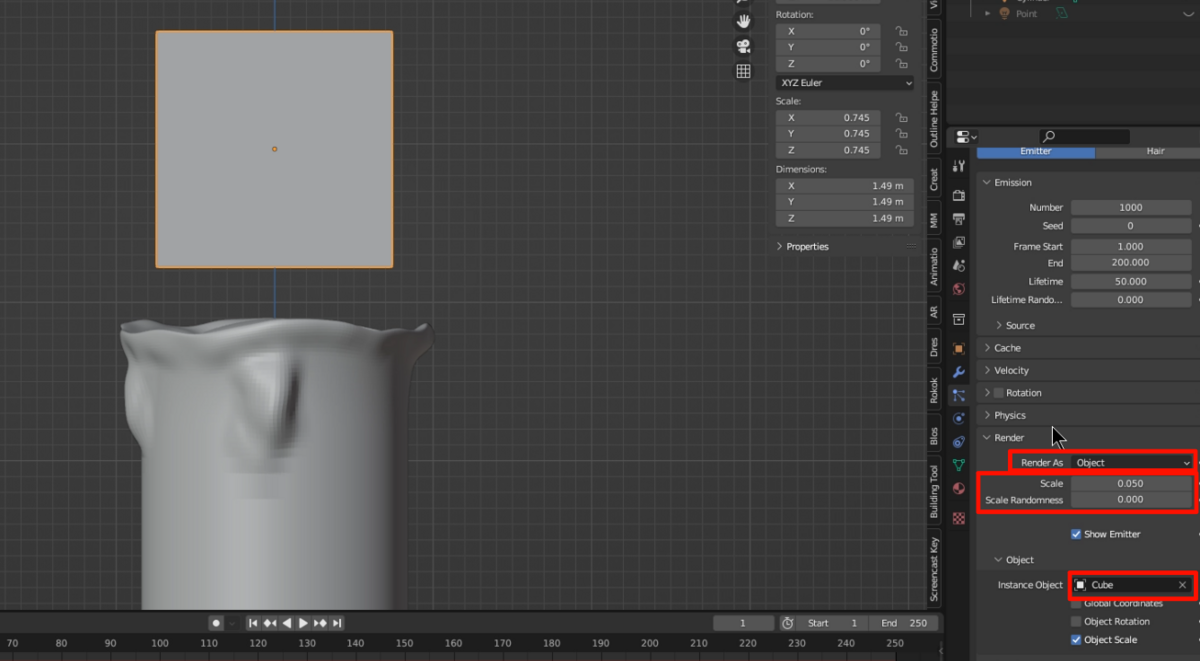
Task: Open the Output properties tab icon
Action: tap(959, 218)
